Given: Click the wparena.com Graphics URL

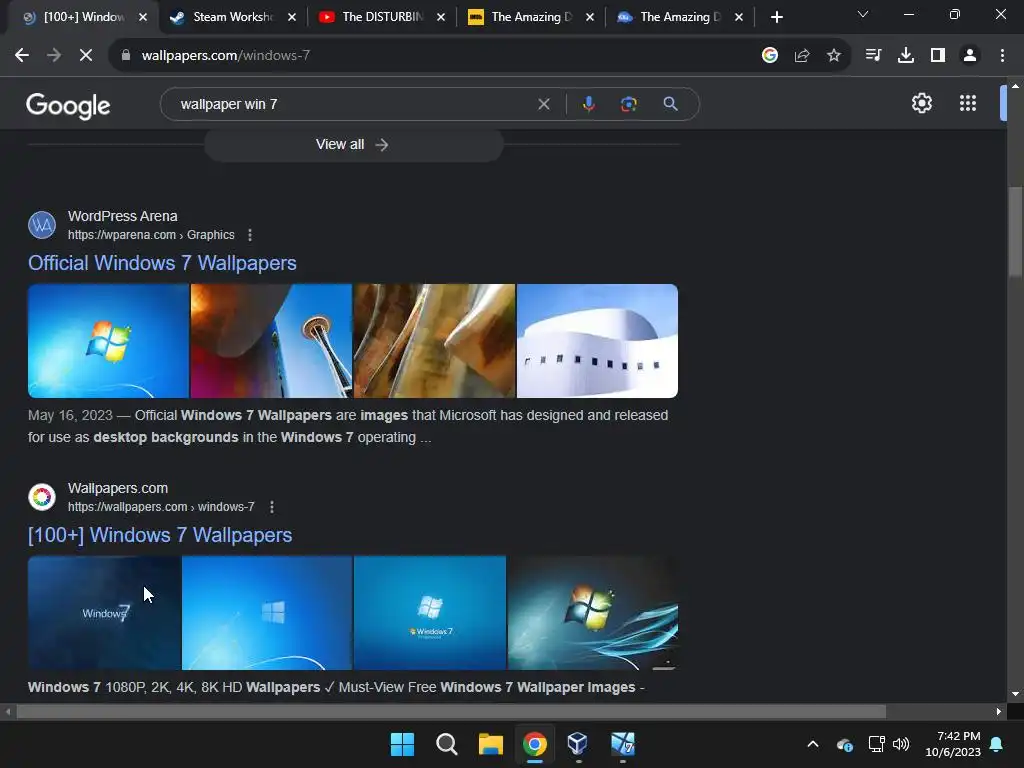Looking at the screenshot, I should 151,235.
